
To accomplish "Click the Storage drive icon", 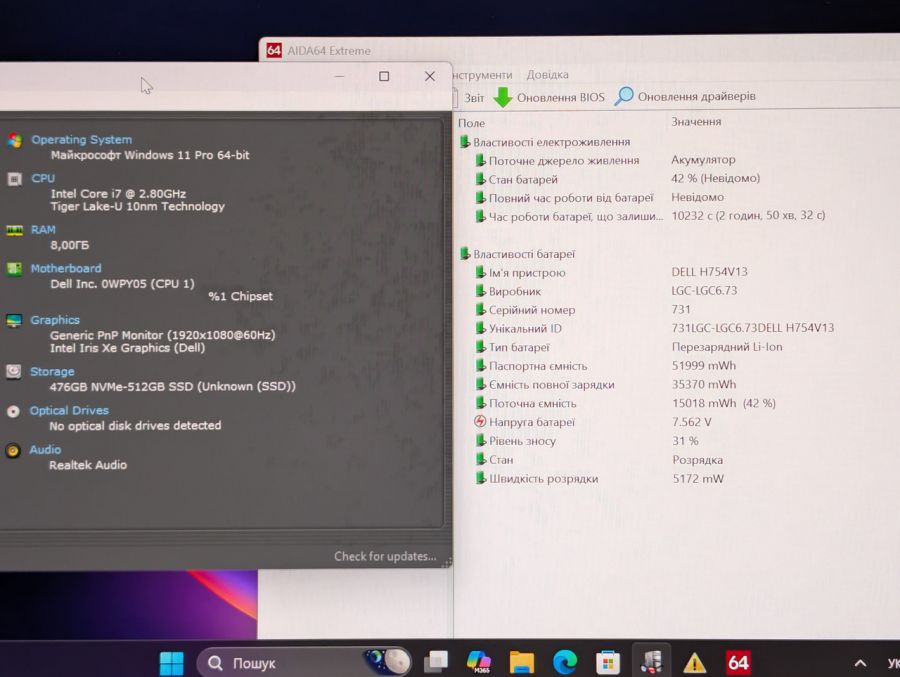I will tap(14, 372).
